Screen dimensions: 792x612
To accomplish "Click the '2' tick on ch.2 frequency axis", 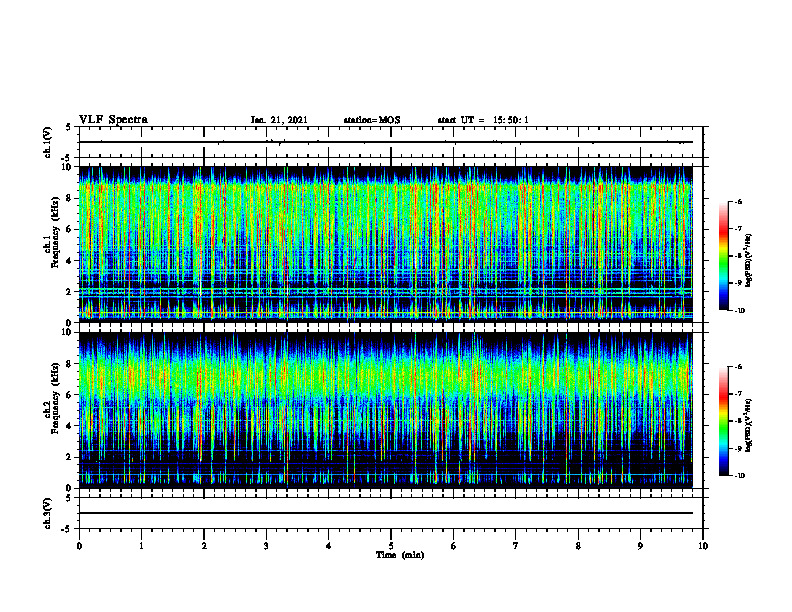I will pos(69,457).
